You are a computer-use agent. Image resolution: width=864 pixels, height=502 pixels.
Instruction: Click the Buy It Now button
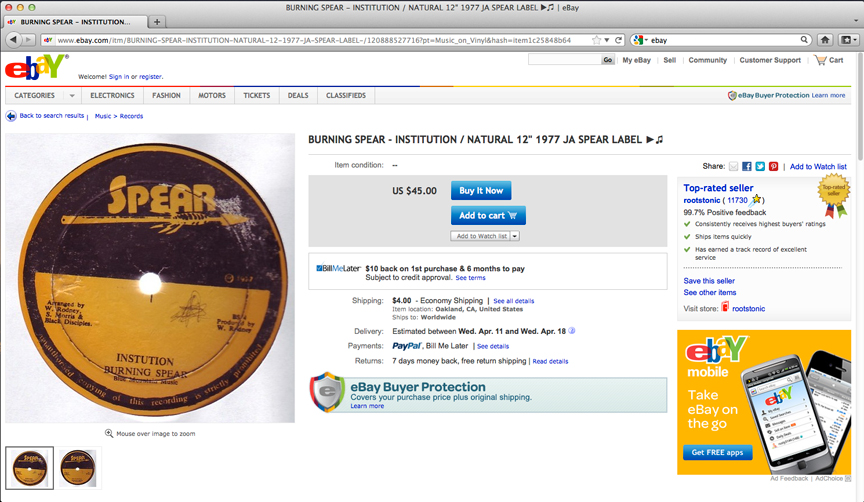tap(481, 191)
